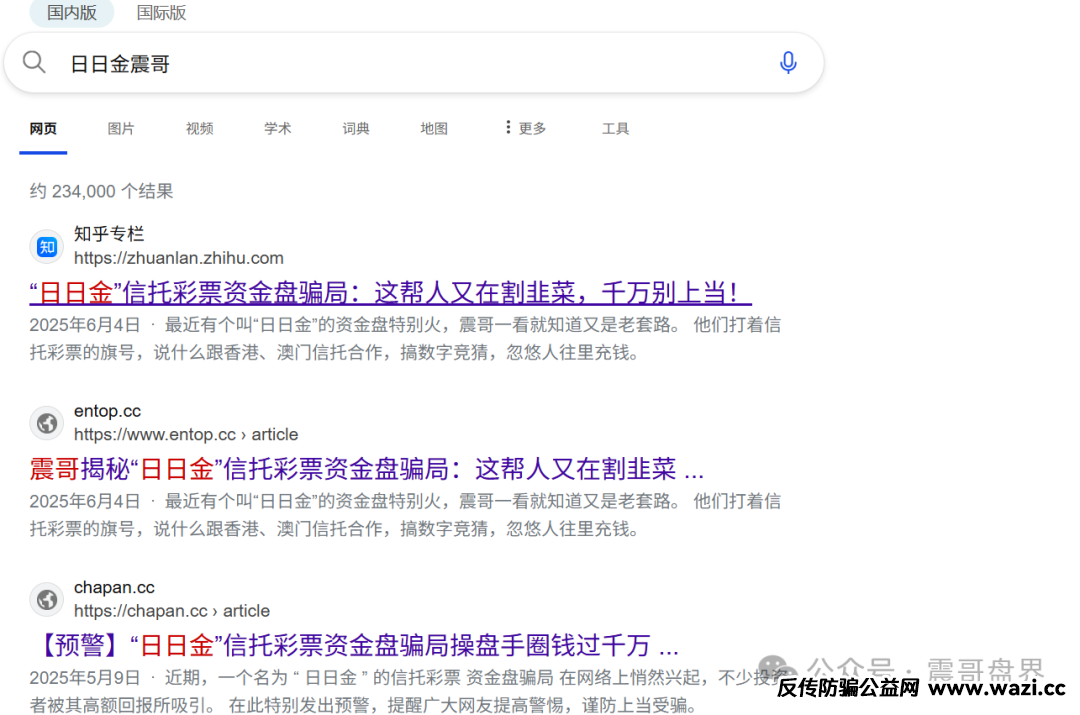Open the 【预警】“日日金” result title
The height and width of the screenshot is (715, 1080).
354,645
